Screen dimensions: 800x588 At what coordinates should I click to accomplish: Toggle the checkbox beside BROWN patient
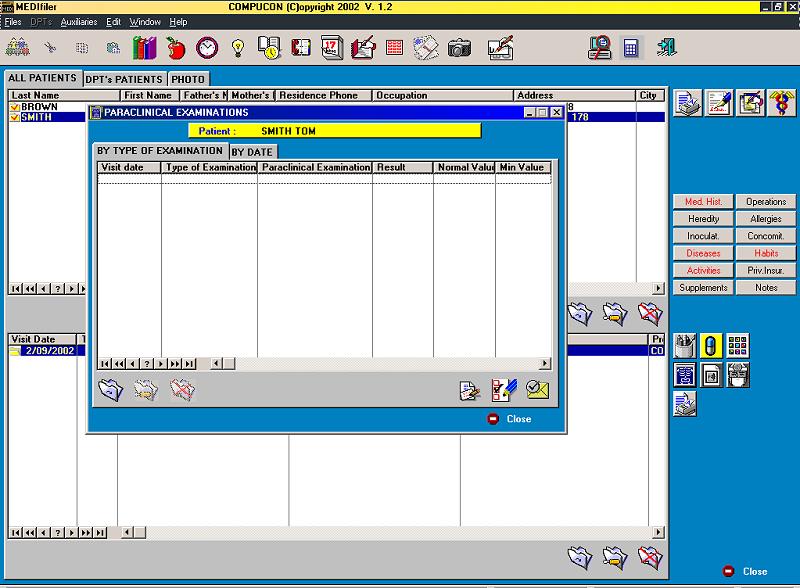pyautogui.click(x=14, y=107)
